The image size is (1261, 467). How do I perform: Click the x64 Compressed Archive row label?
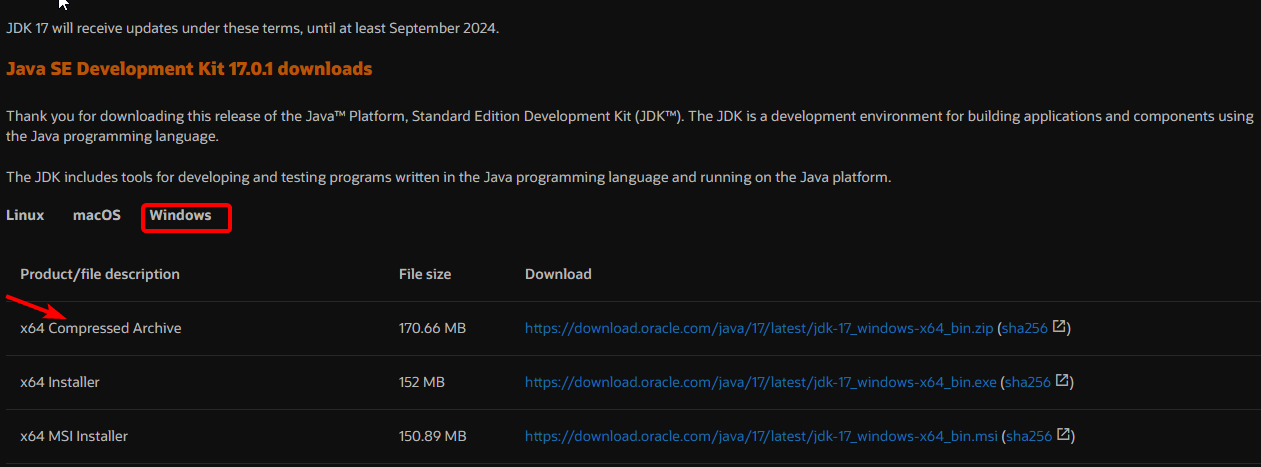tap(101, 328)
